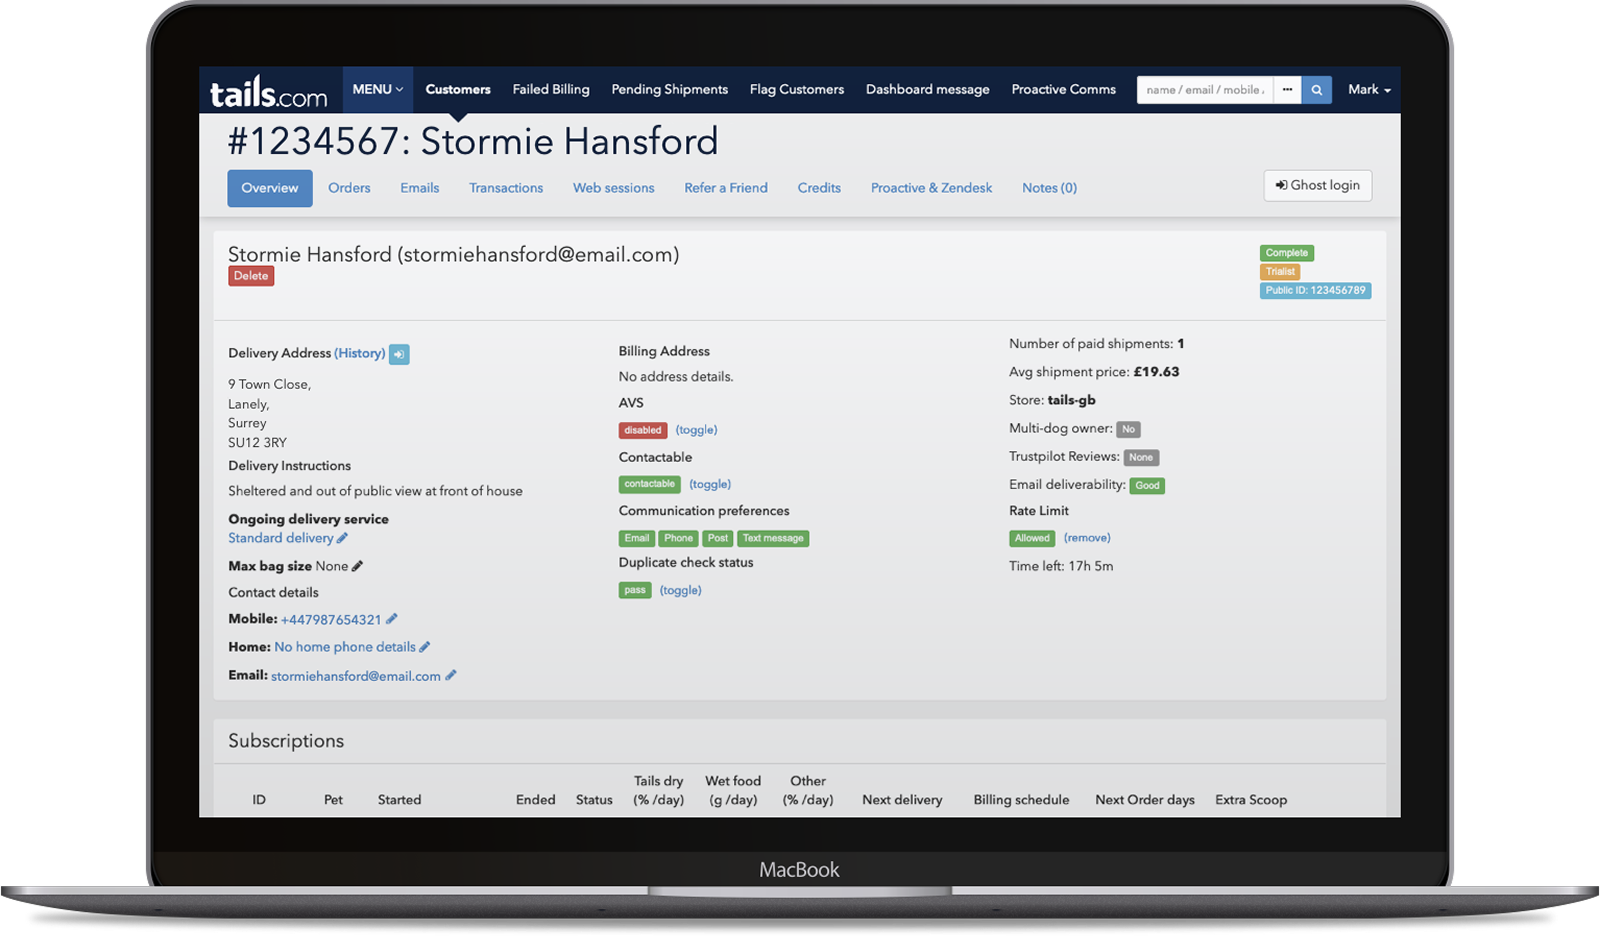Click pencil icon next to Max bag size
Screen dimensions: 1600x936
tap(357, 566)
